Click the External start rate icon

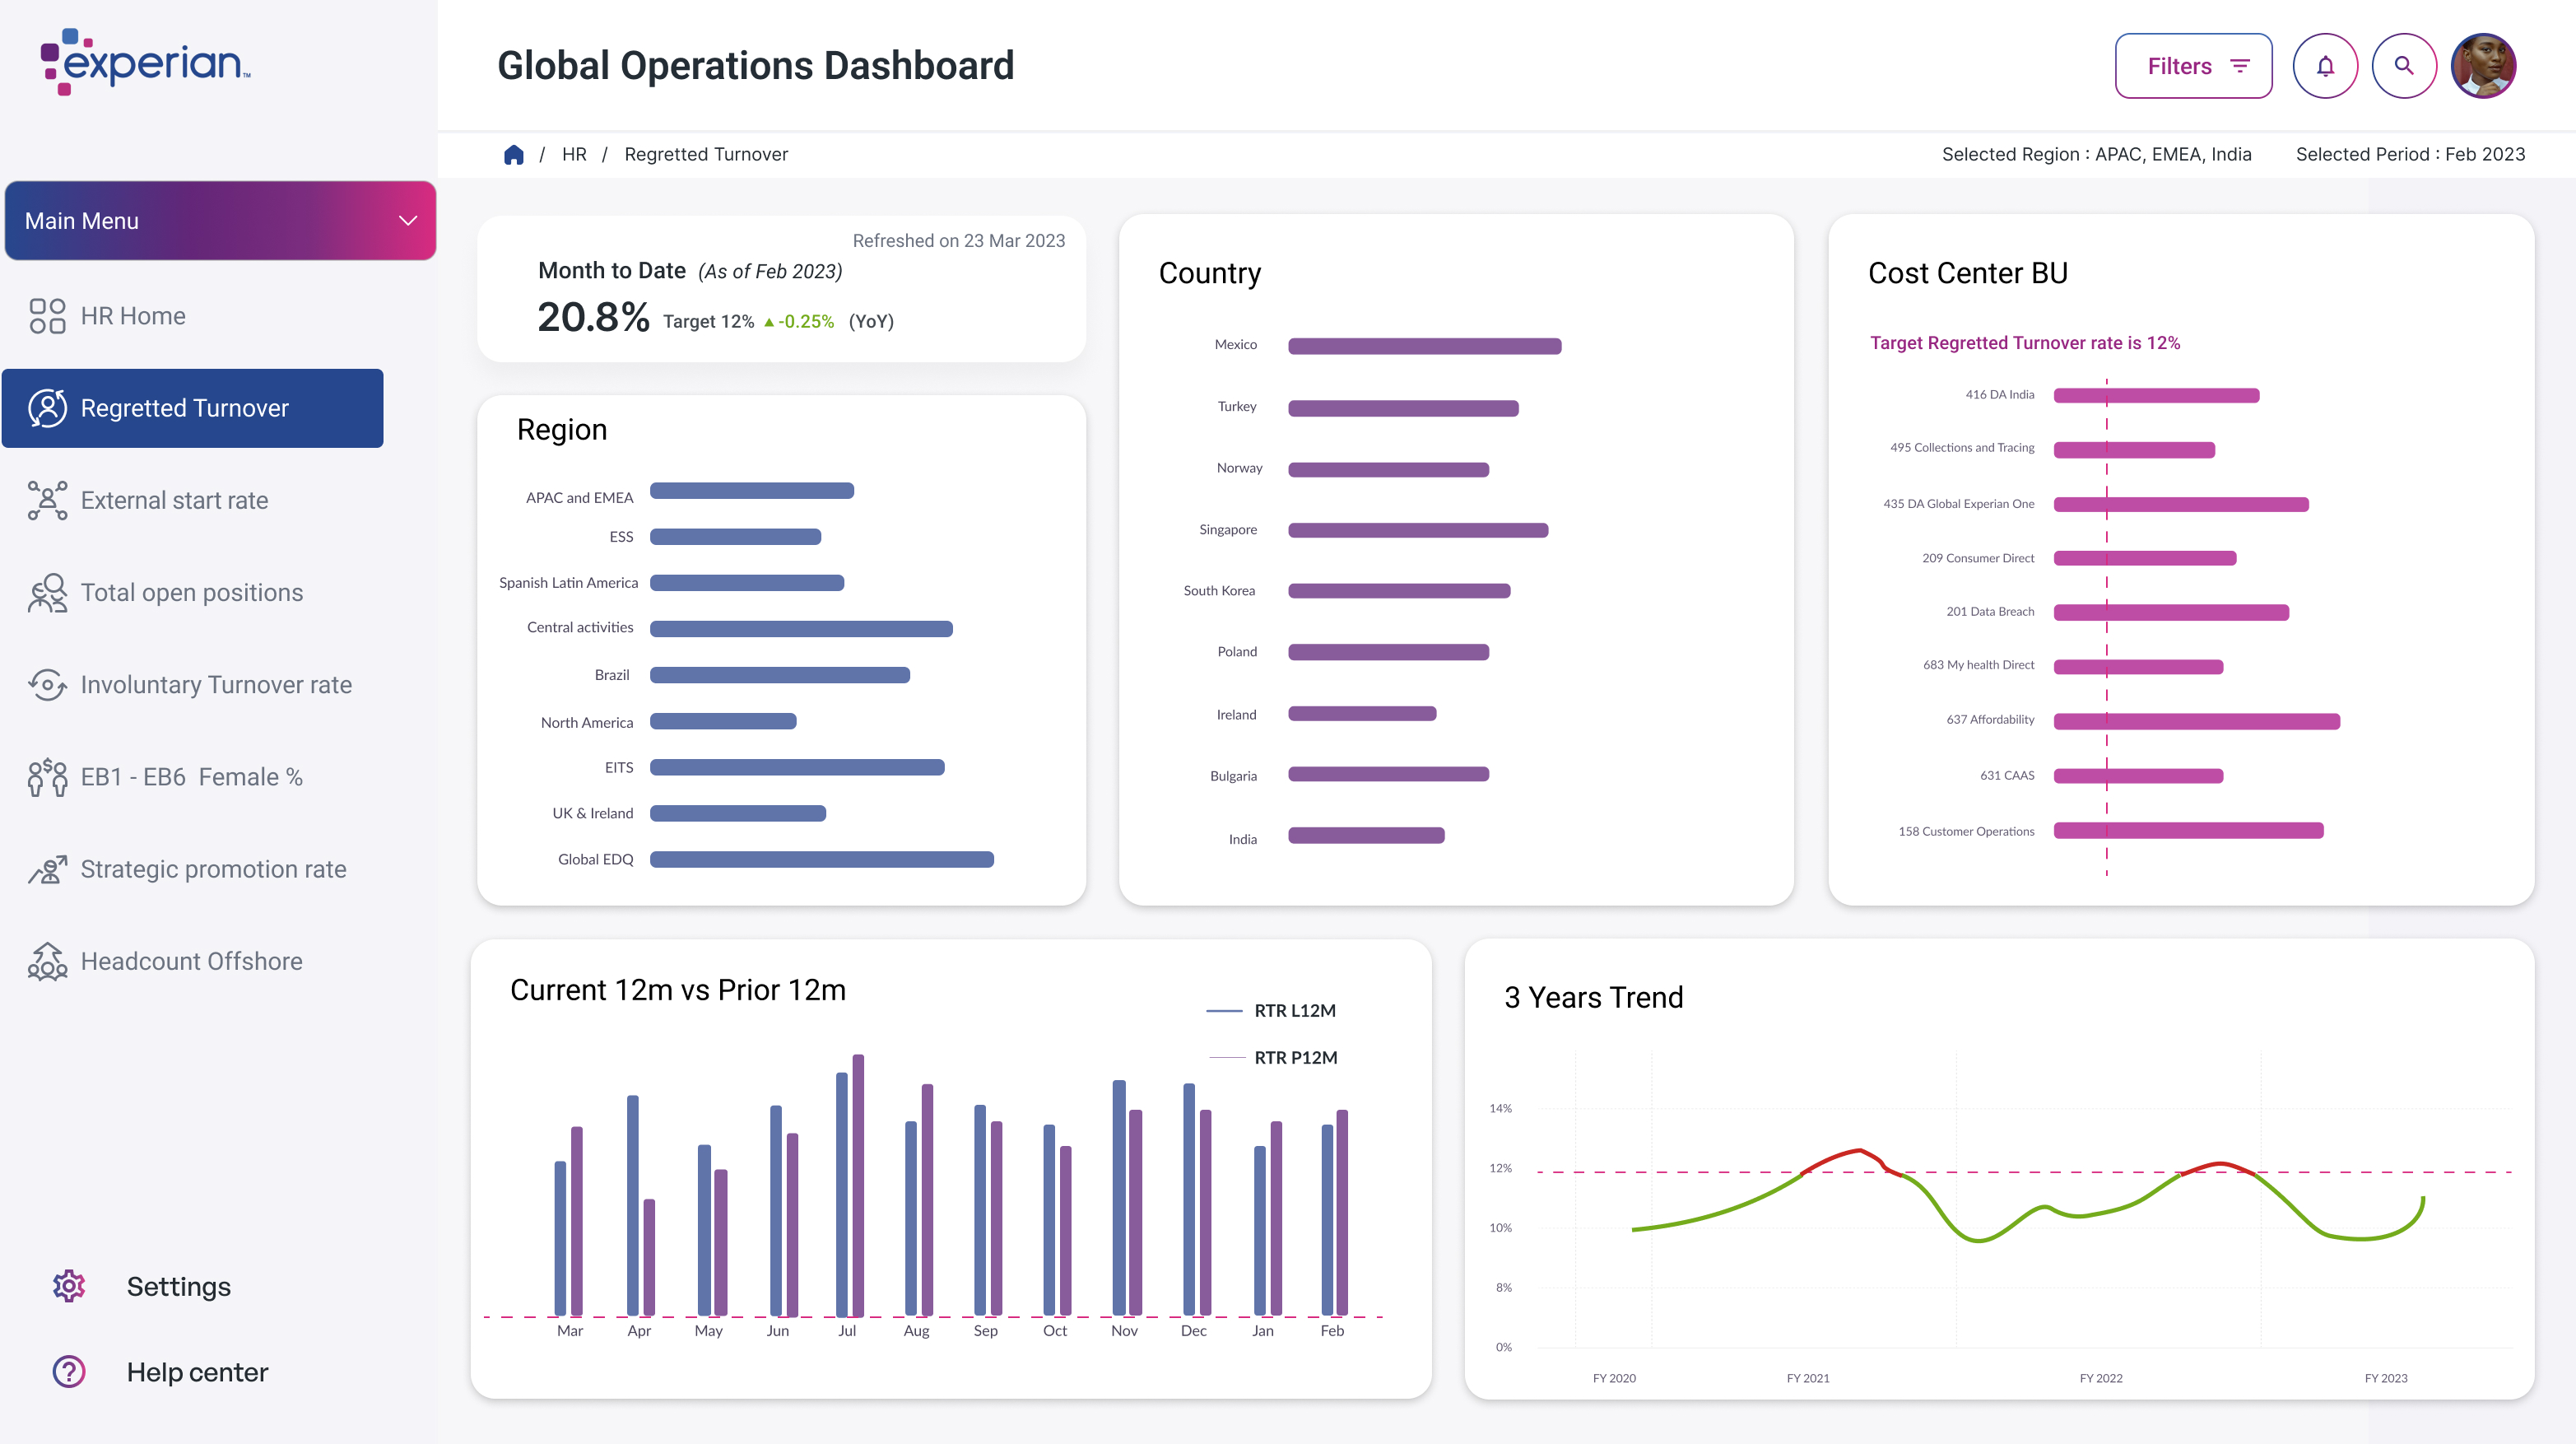pos(47,500)
